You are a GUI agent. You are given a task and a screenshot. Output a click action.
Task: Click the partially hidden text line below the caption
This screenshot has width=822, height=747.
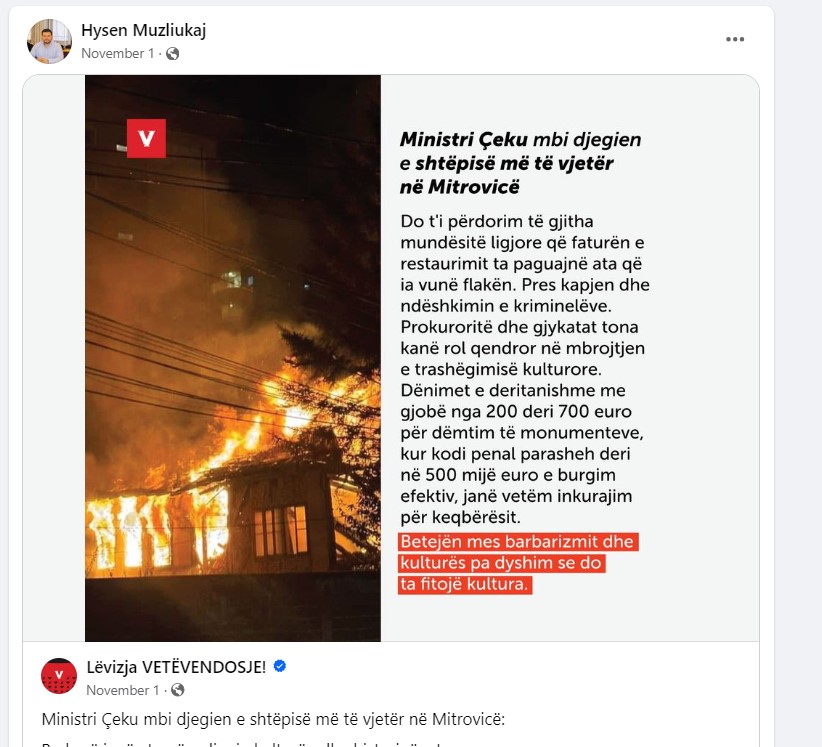[241, 743]
